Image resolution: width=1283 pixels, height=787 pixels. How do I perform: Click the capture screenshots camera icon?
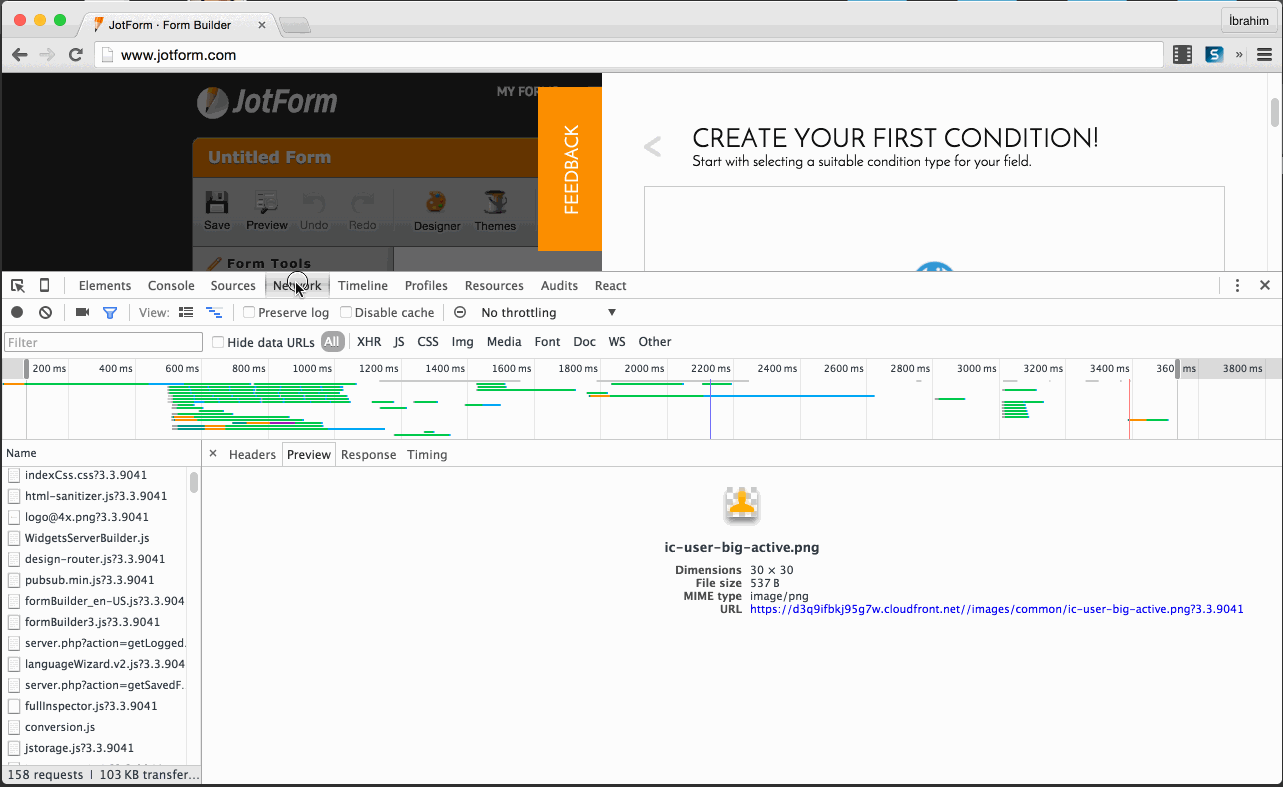[x=82, y=313]
